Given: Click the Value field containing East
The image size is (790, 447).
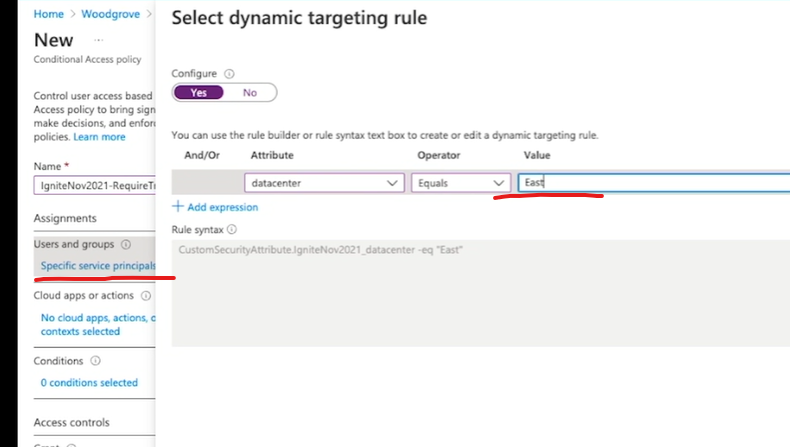Looking at the screenshot, I should (653, 182).
